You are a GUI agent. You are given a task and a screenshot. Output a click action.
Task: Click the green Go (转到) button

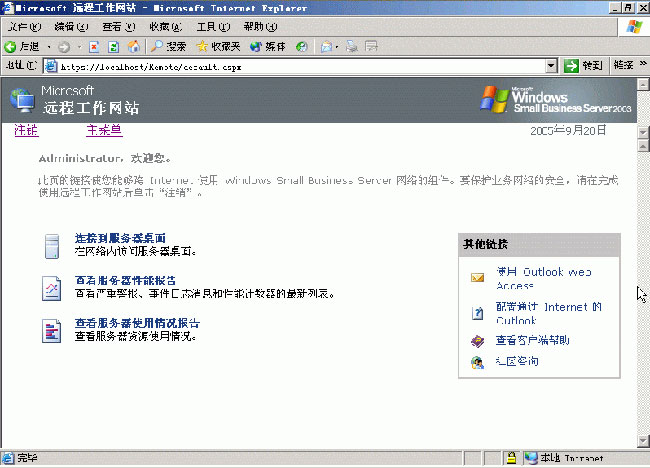click(583, 65)
